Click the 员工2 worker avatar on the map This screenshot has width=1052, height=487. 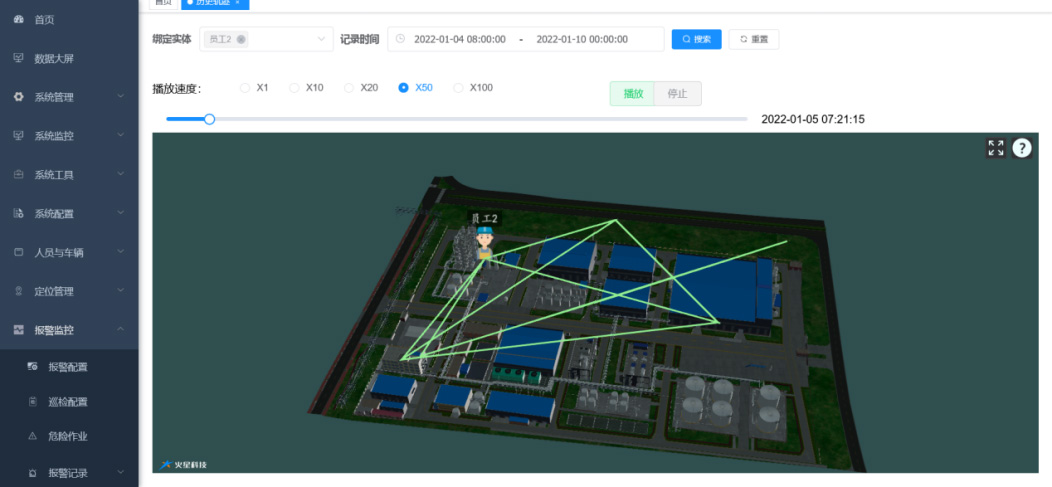tap(485, 242)
